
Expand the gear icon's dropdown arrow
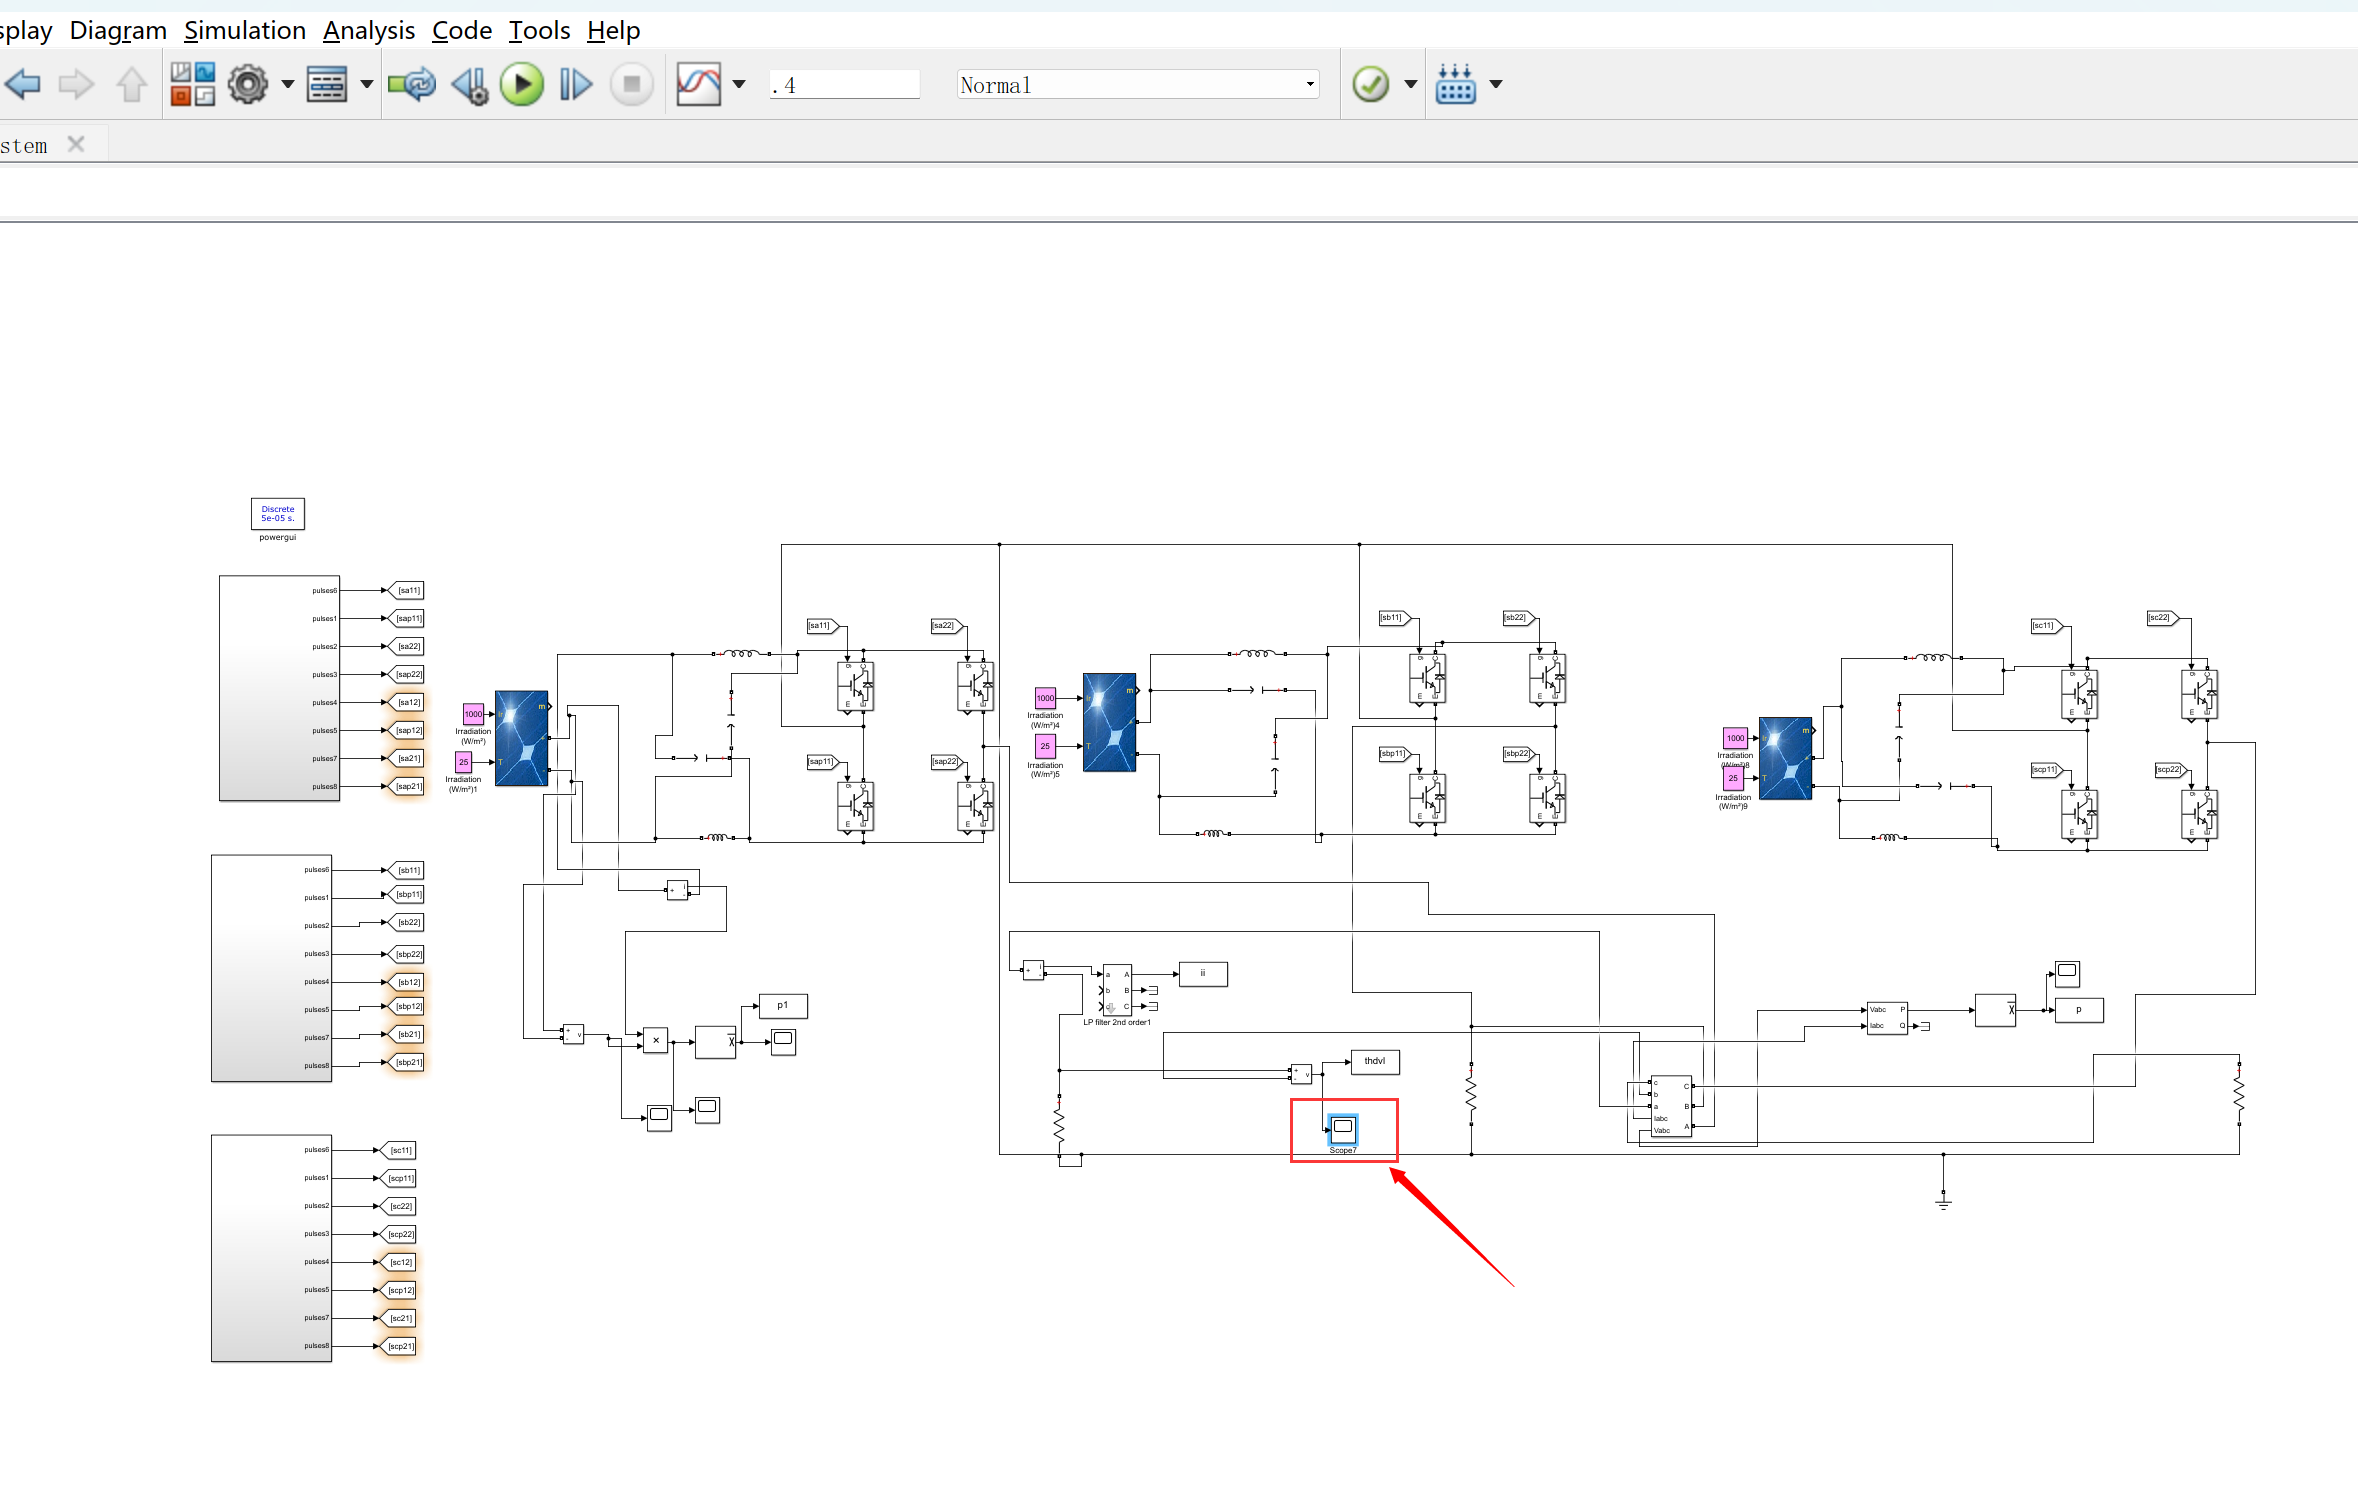coord(287,84)
